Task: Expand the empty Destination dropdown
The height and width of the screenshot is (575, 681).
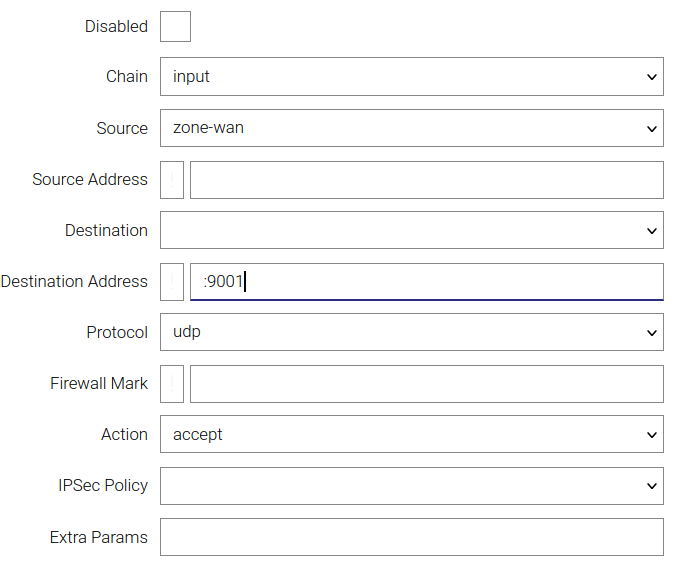Action: tap(411, 230)
